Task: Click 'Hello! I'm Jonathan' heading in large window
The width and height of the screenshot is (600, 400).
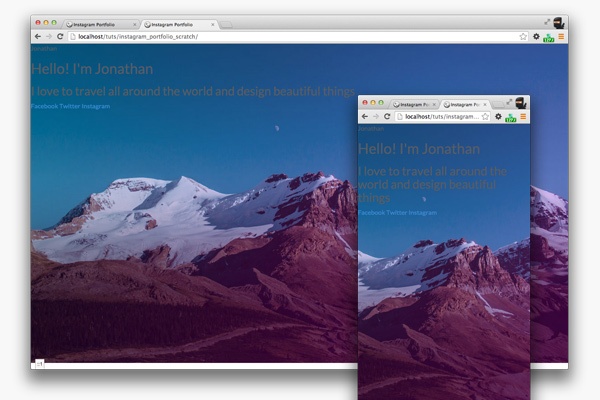Action: [x=92, y=69]
